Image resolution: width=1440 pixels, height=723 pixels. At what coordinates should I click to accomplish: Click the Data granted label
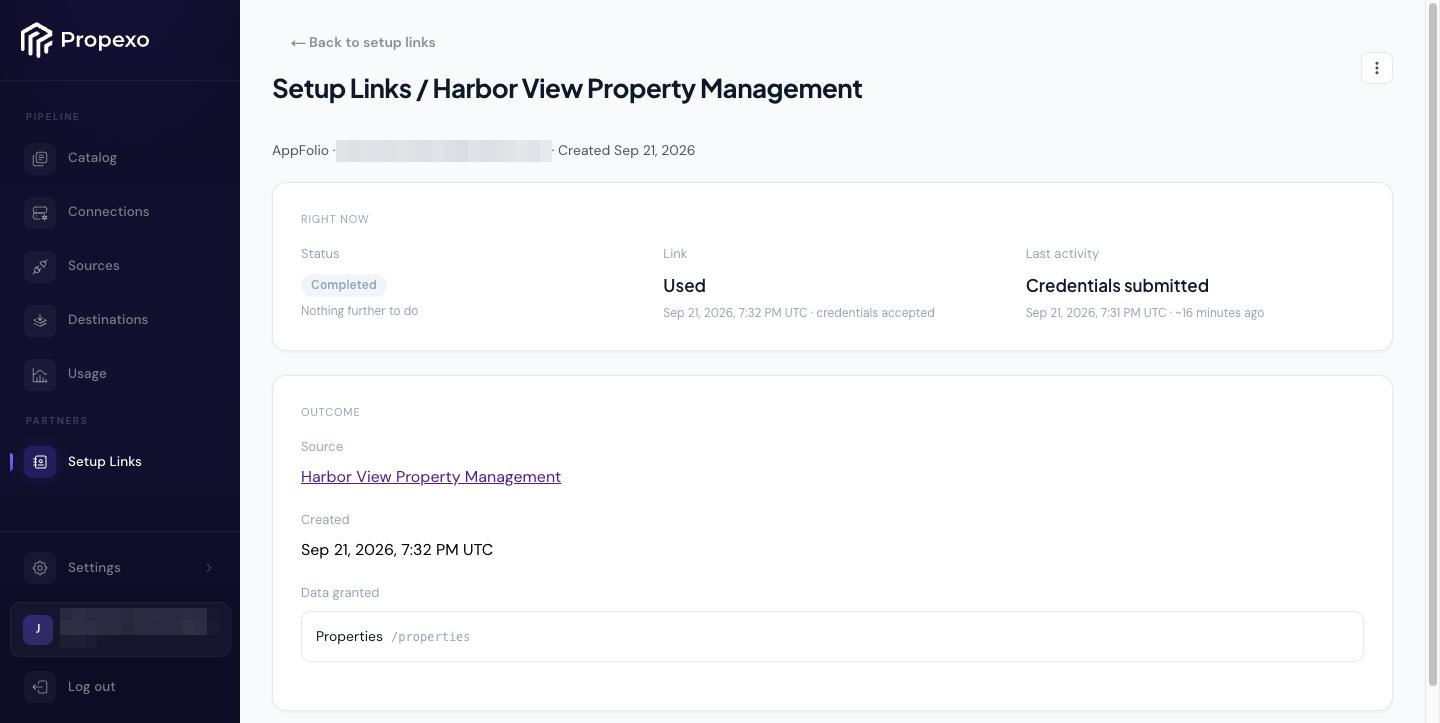tap(340, 593)
